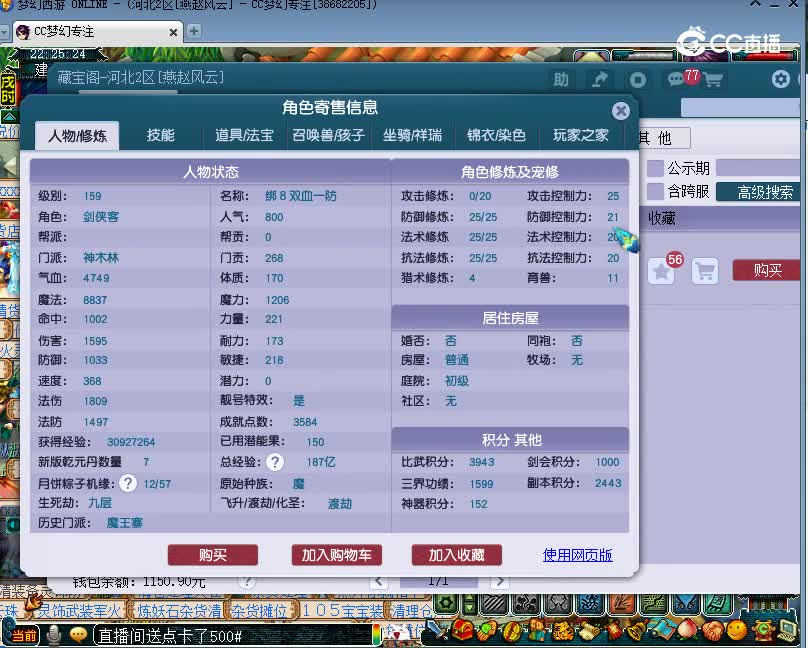
Task: Click the peach icon
Action: (688, 629)
